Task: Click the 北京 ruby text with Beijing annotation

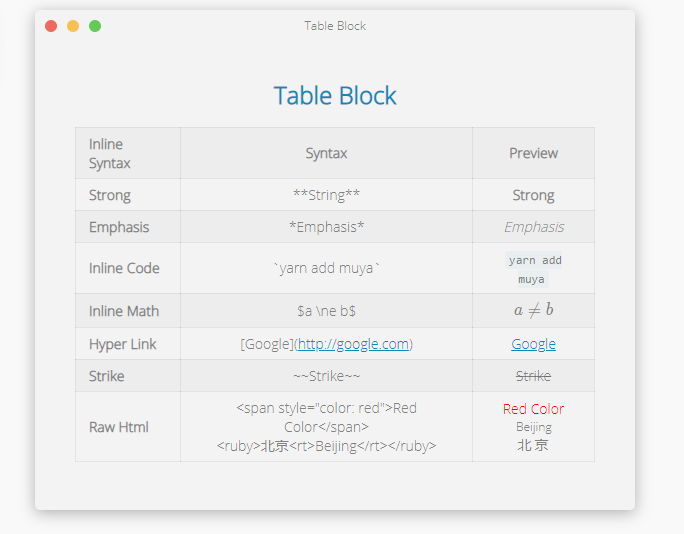Action: pos(533,437)
